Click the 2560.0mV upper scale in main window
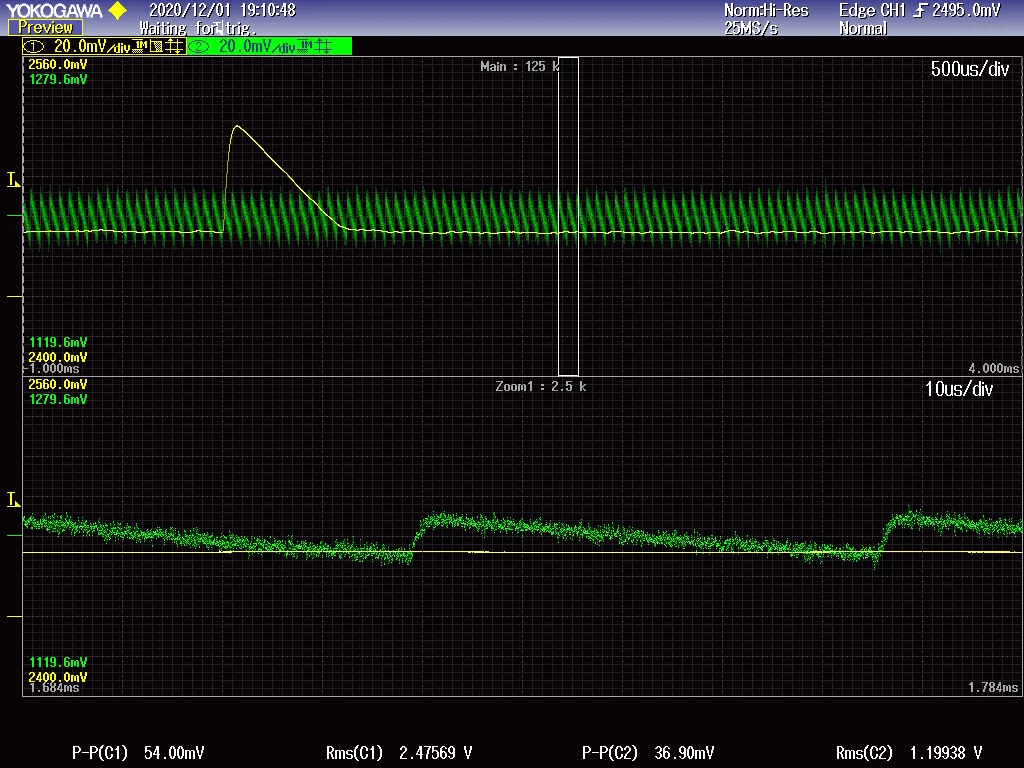1024x768 pixels. (x=57, y=65)
